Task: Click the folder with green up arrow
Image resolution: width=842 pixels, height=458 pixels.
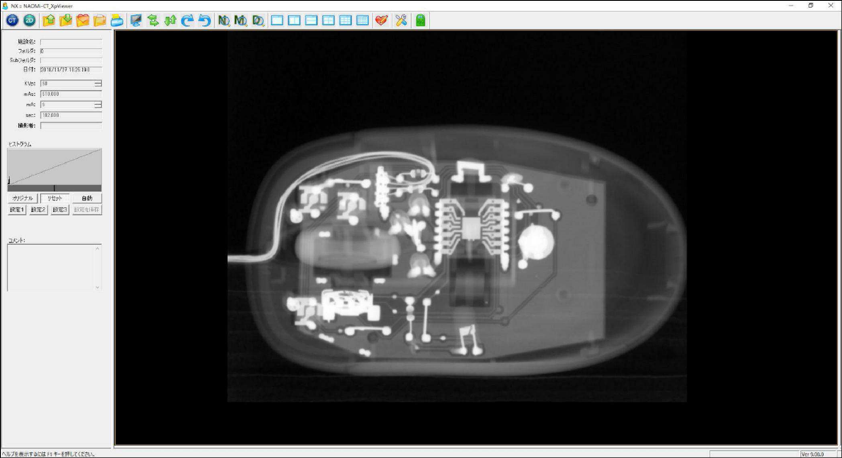Action: (x=48, y=20)
